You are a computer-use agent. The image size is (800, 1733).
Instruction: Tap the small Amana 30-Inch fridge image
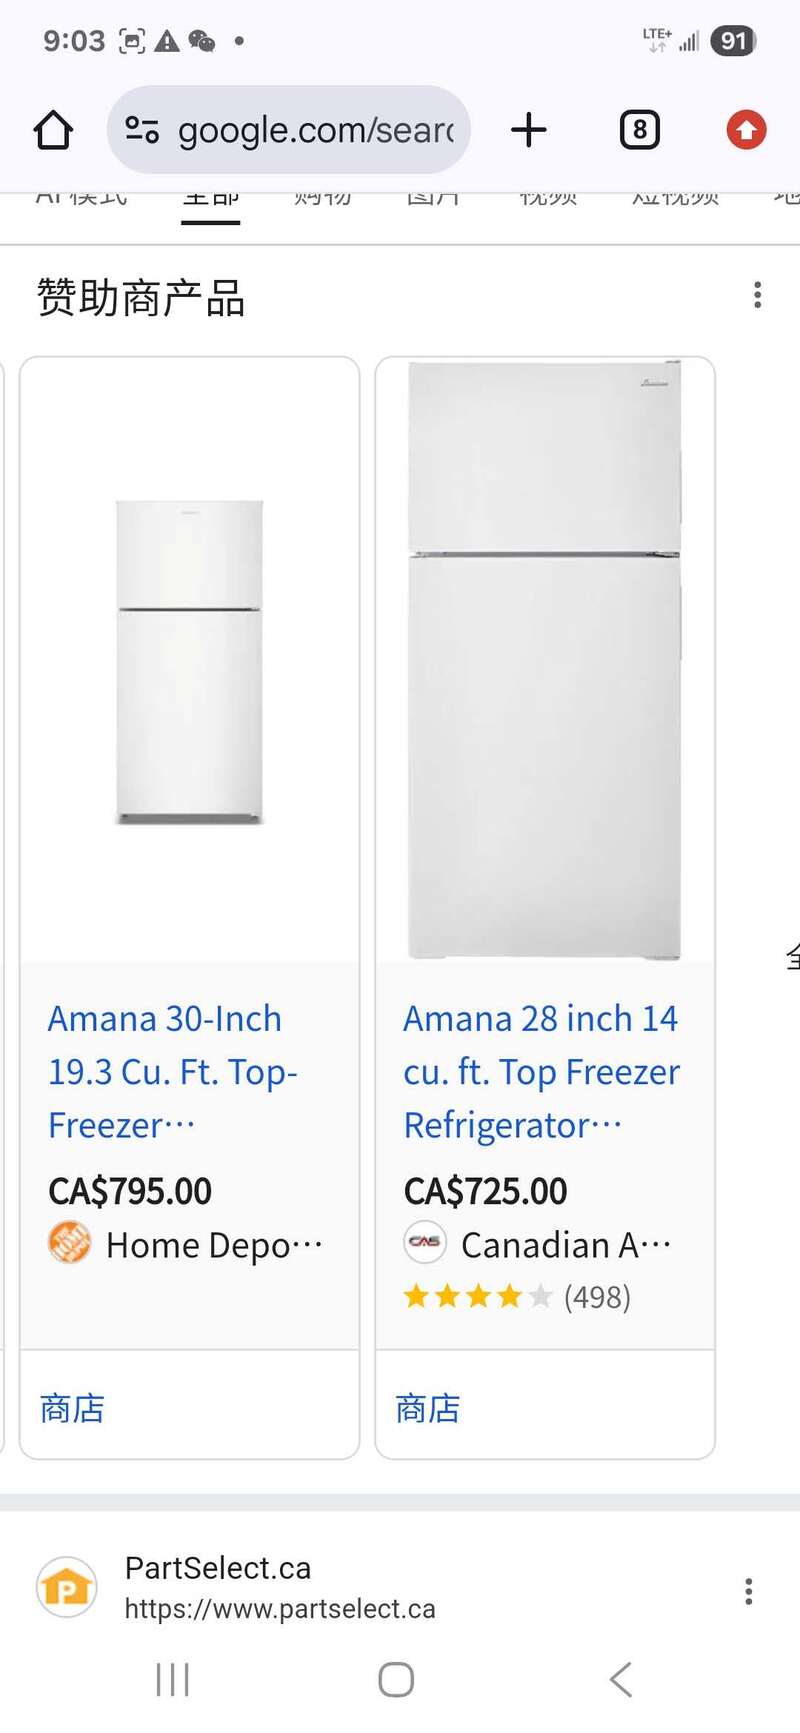point(189,662)
